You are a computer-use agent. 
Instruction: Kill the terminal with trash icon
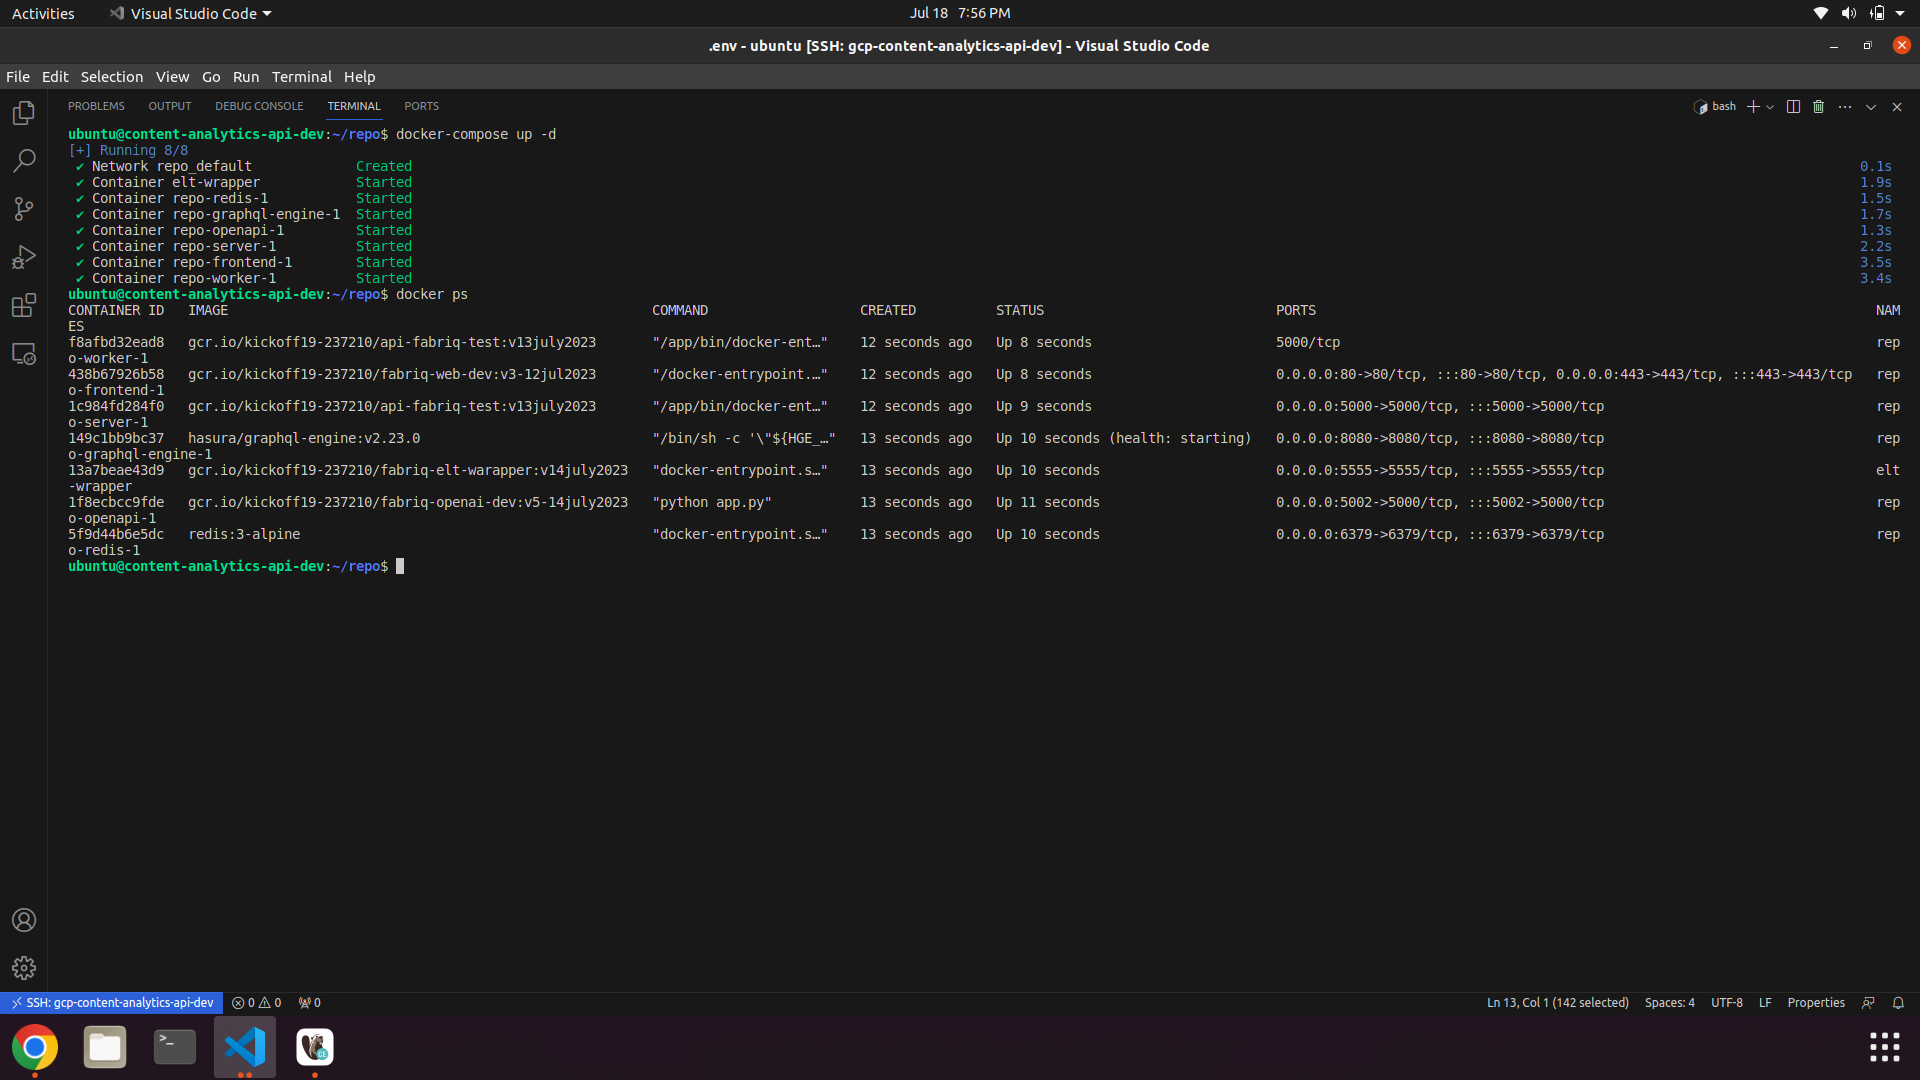coord(1819,107)
